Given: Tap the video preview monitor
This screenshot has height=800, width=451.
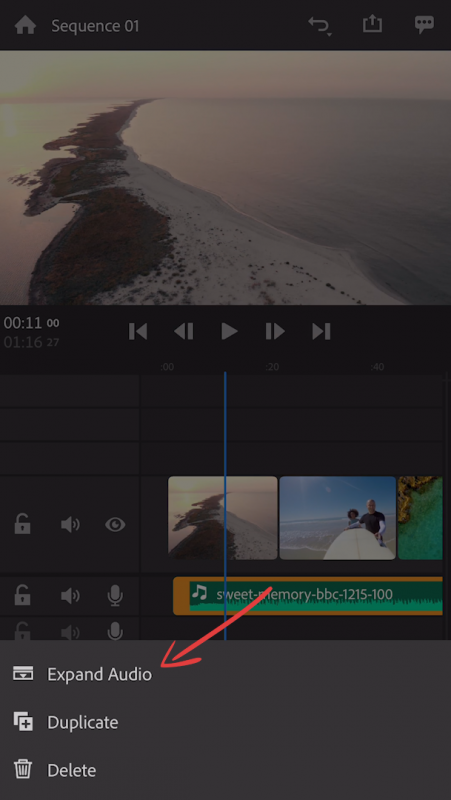Looking at the screenshot, I should pos(226,178).
